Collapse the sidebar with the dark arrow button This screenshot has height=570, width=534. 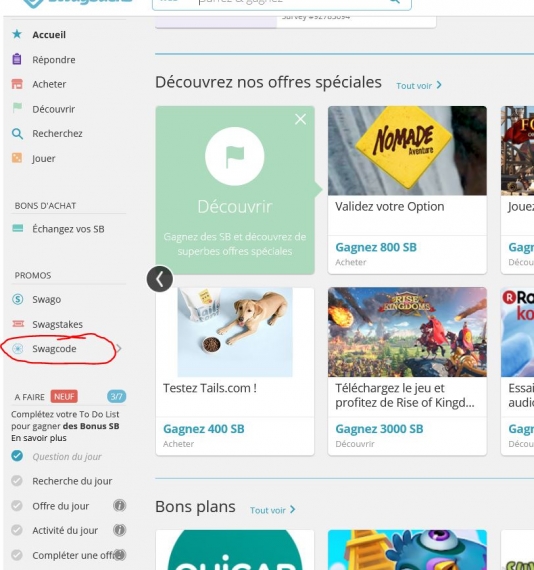pos(160,279)
